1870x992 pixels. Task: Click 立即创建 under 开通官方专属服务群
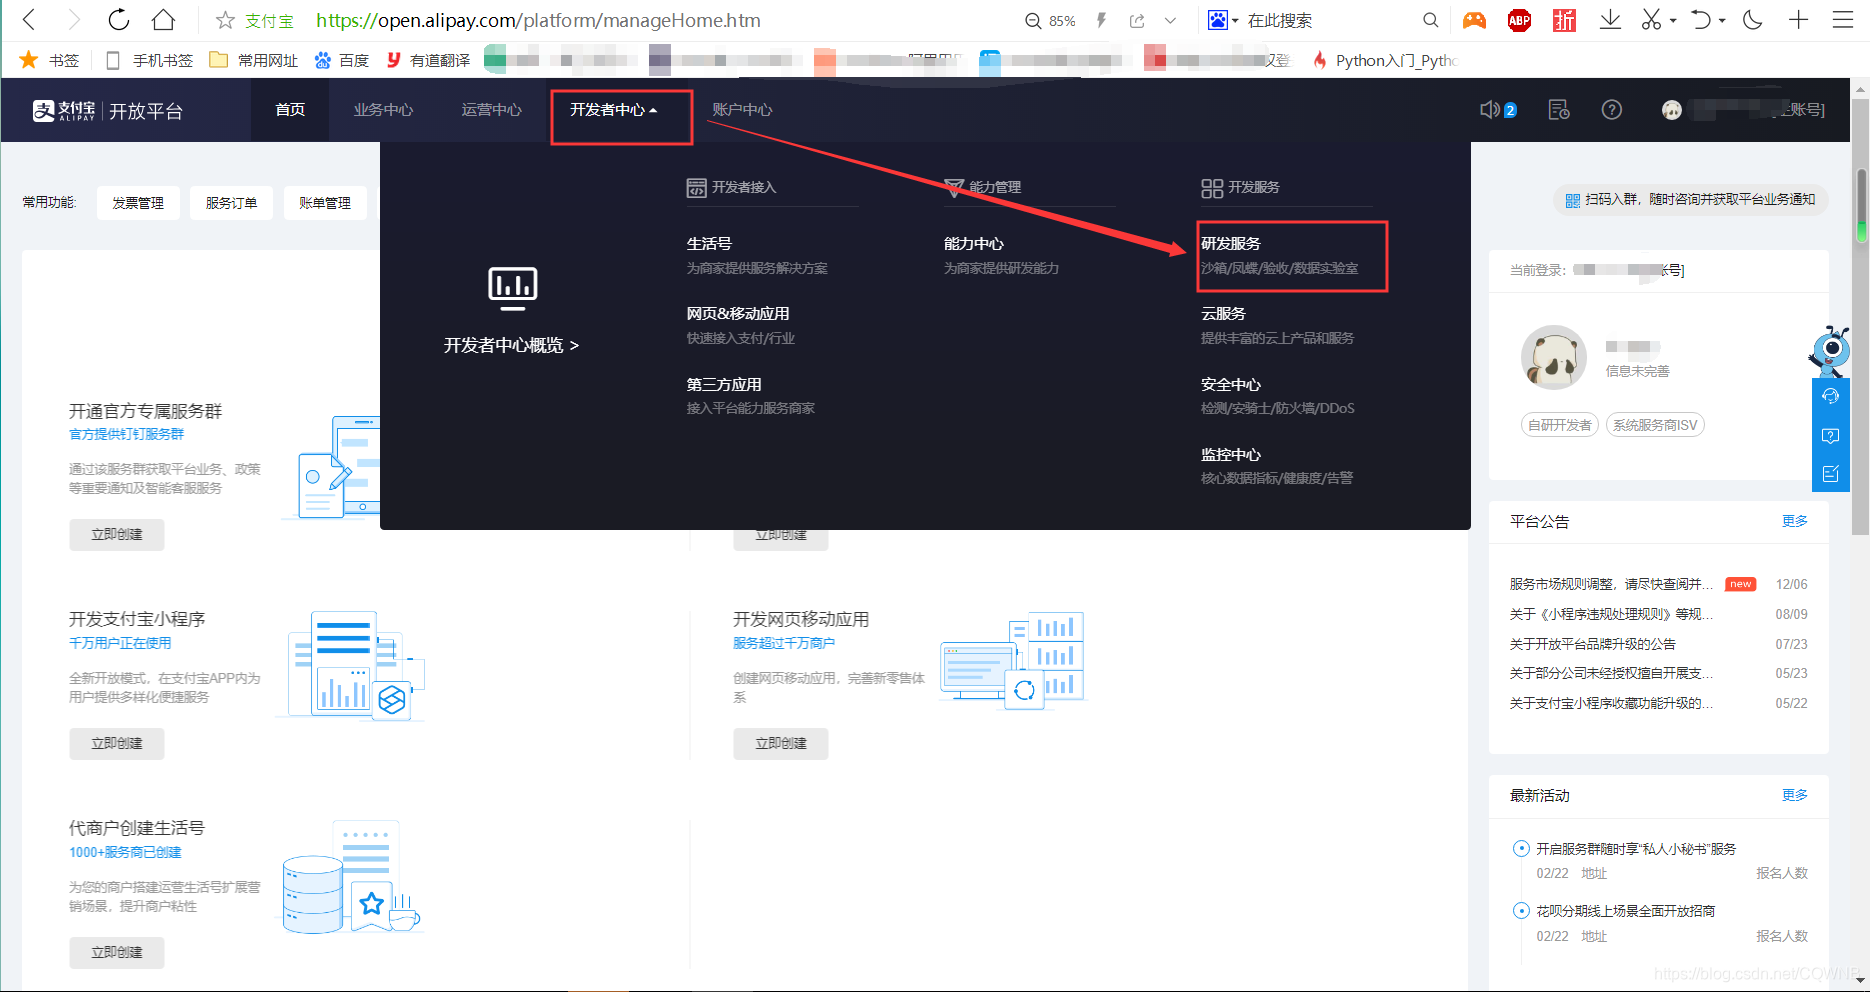pyautogui.click(x=117, y=535)
